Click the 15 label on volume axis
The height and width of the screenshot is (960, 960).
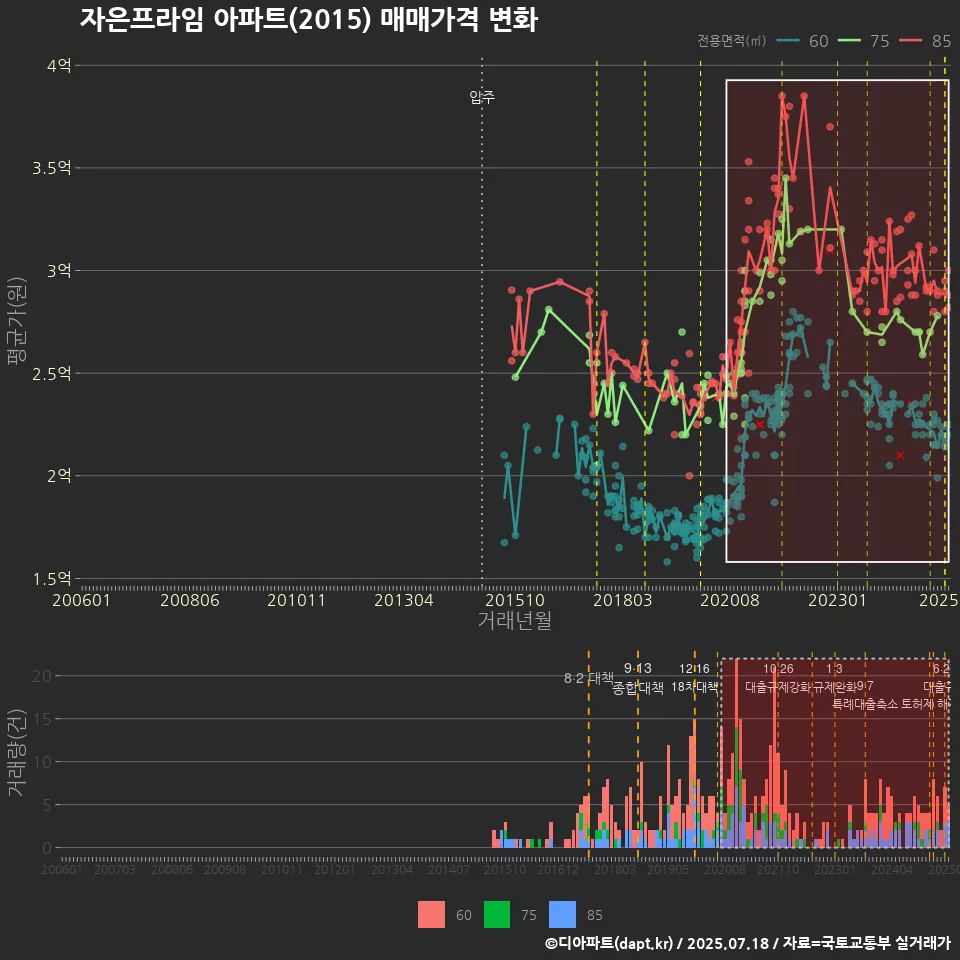coord(42,719)
